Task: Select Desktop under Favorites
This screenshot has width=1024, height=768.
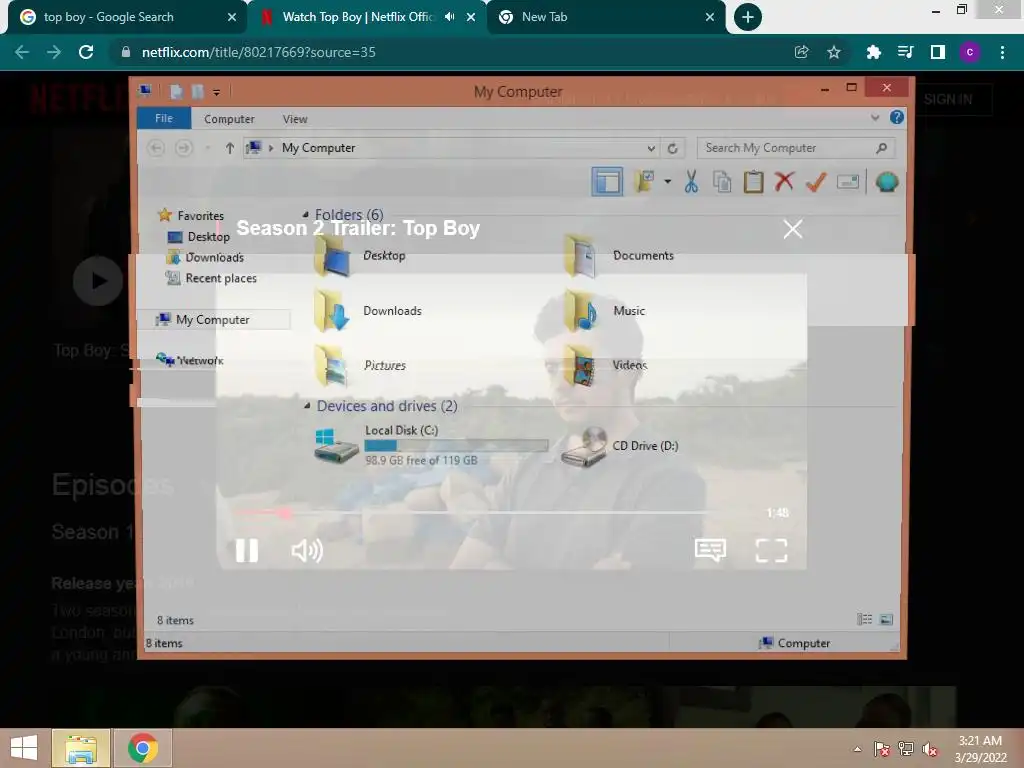Action: pyautogui.click(x=199, y=236)
